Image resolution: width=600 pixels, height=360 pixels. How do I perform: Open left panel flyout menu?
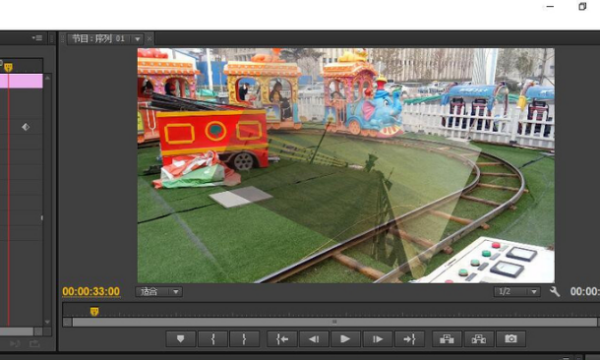coord(37,38)
